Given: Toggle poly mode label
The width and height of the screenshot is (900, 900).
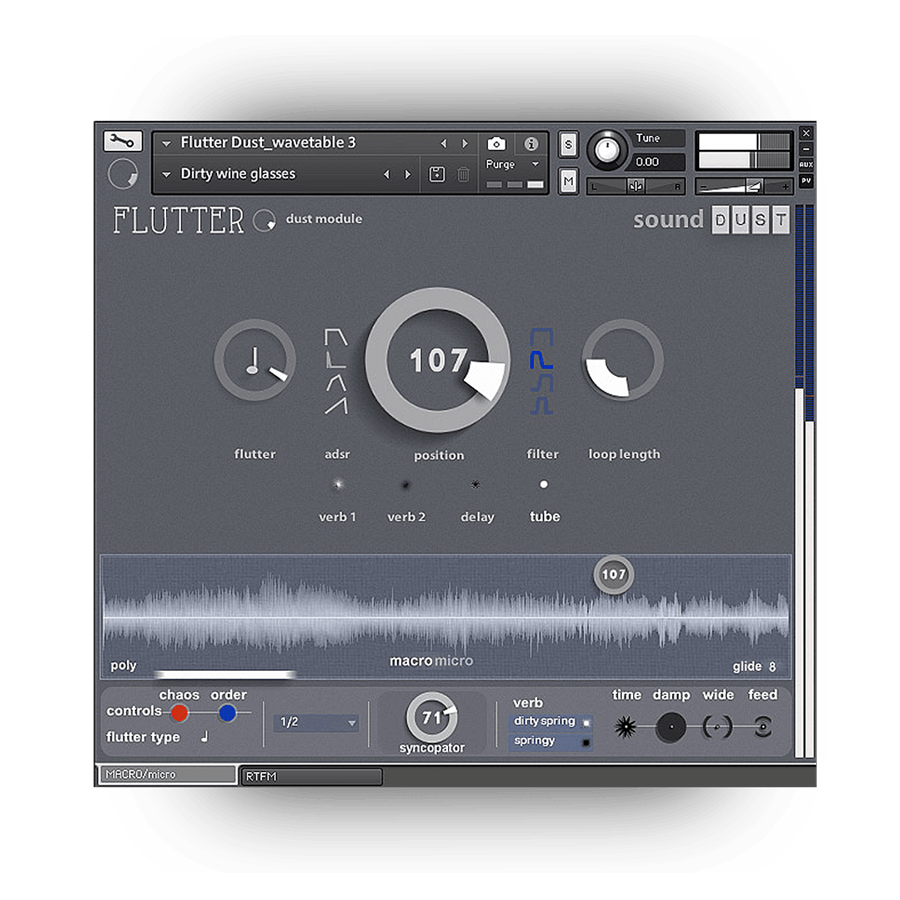Looking at the screenshot, I should (123, 665).
